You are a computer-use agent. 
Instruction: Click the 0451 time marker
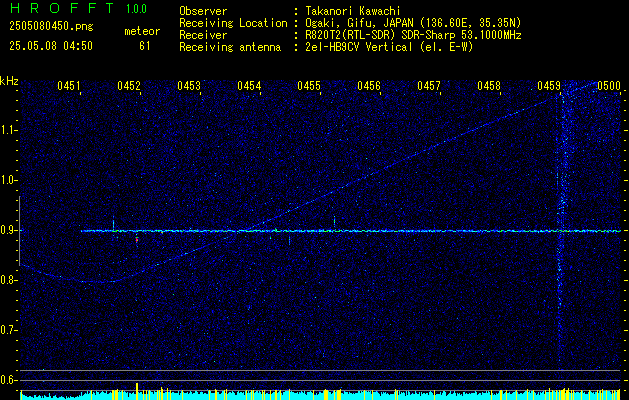point(69,86)
